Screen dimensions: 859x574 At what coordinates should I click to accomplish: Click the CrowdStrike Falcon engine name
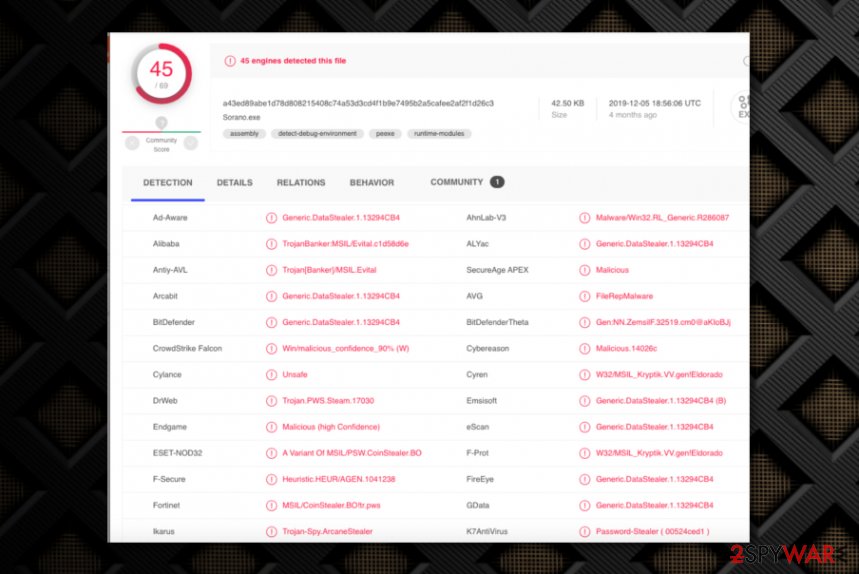coord(187,348)
